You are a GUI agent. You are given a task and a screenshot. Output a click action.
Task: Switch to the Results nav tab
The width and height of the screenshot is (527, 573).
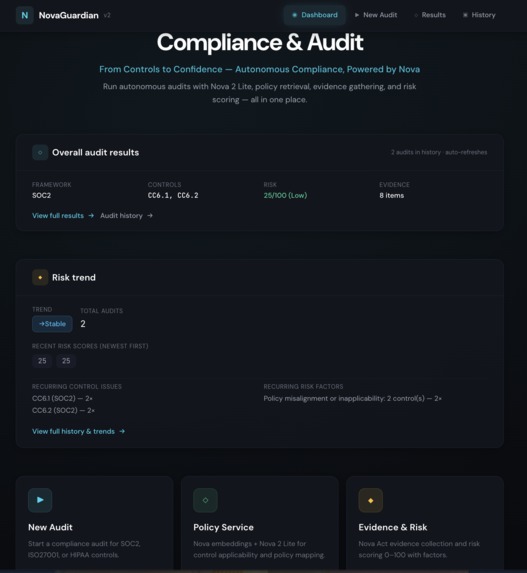429,15
